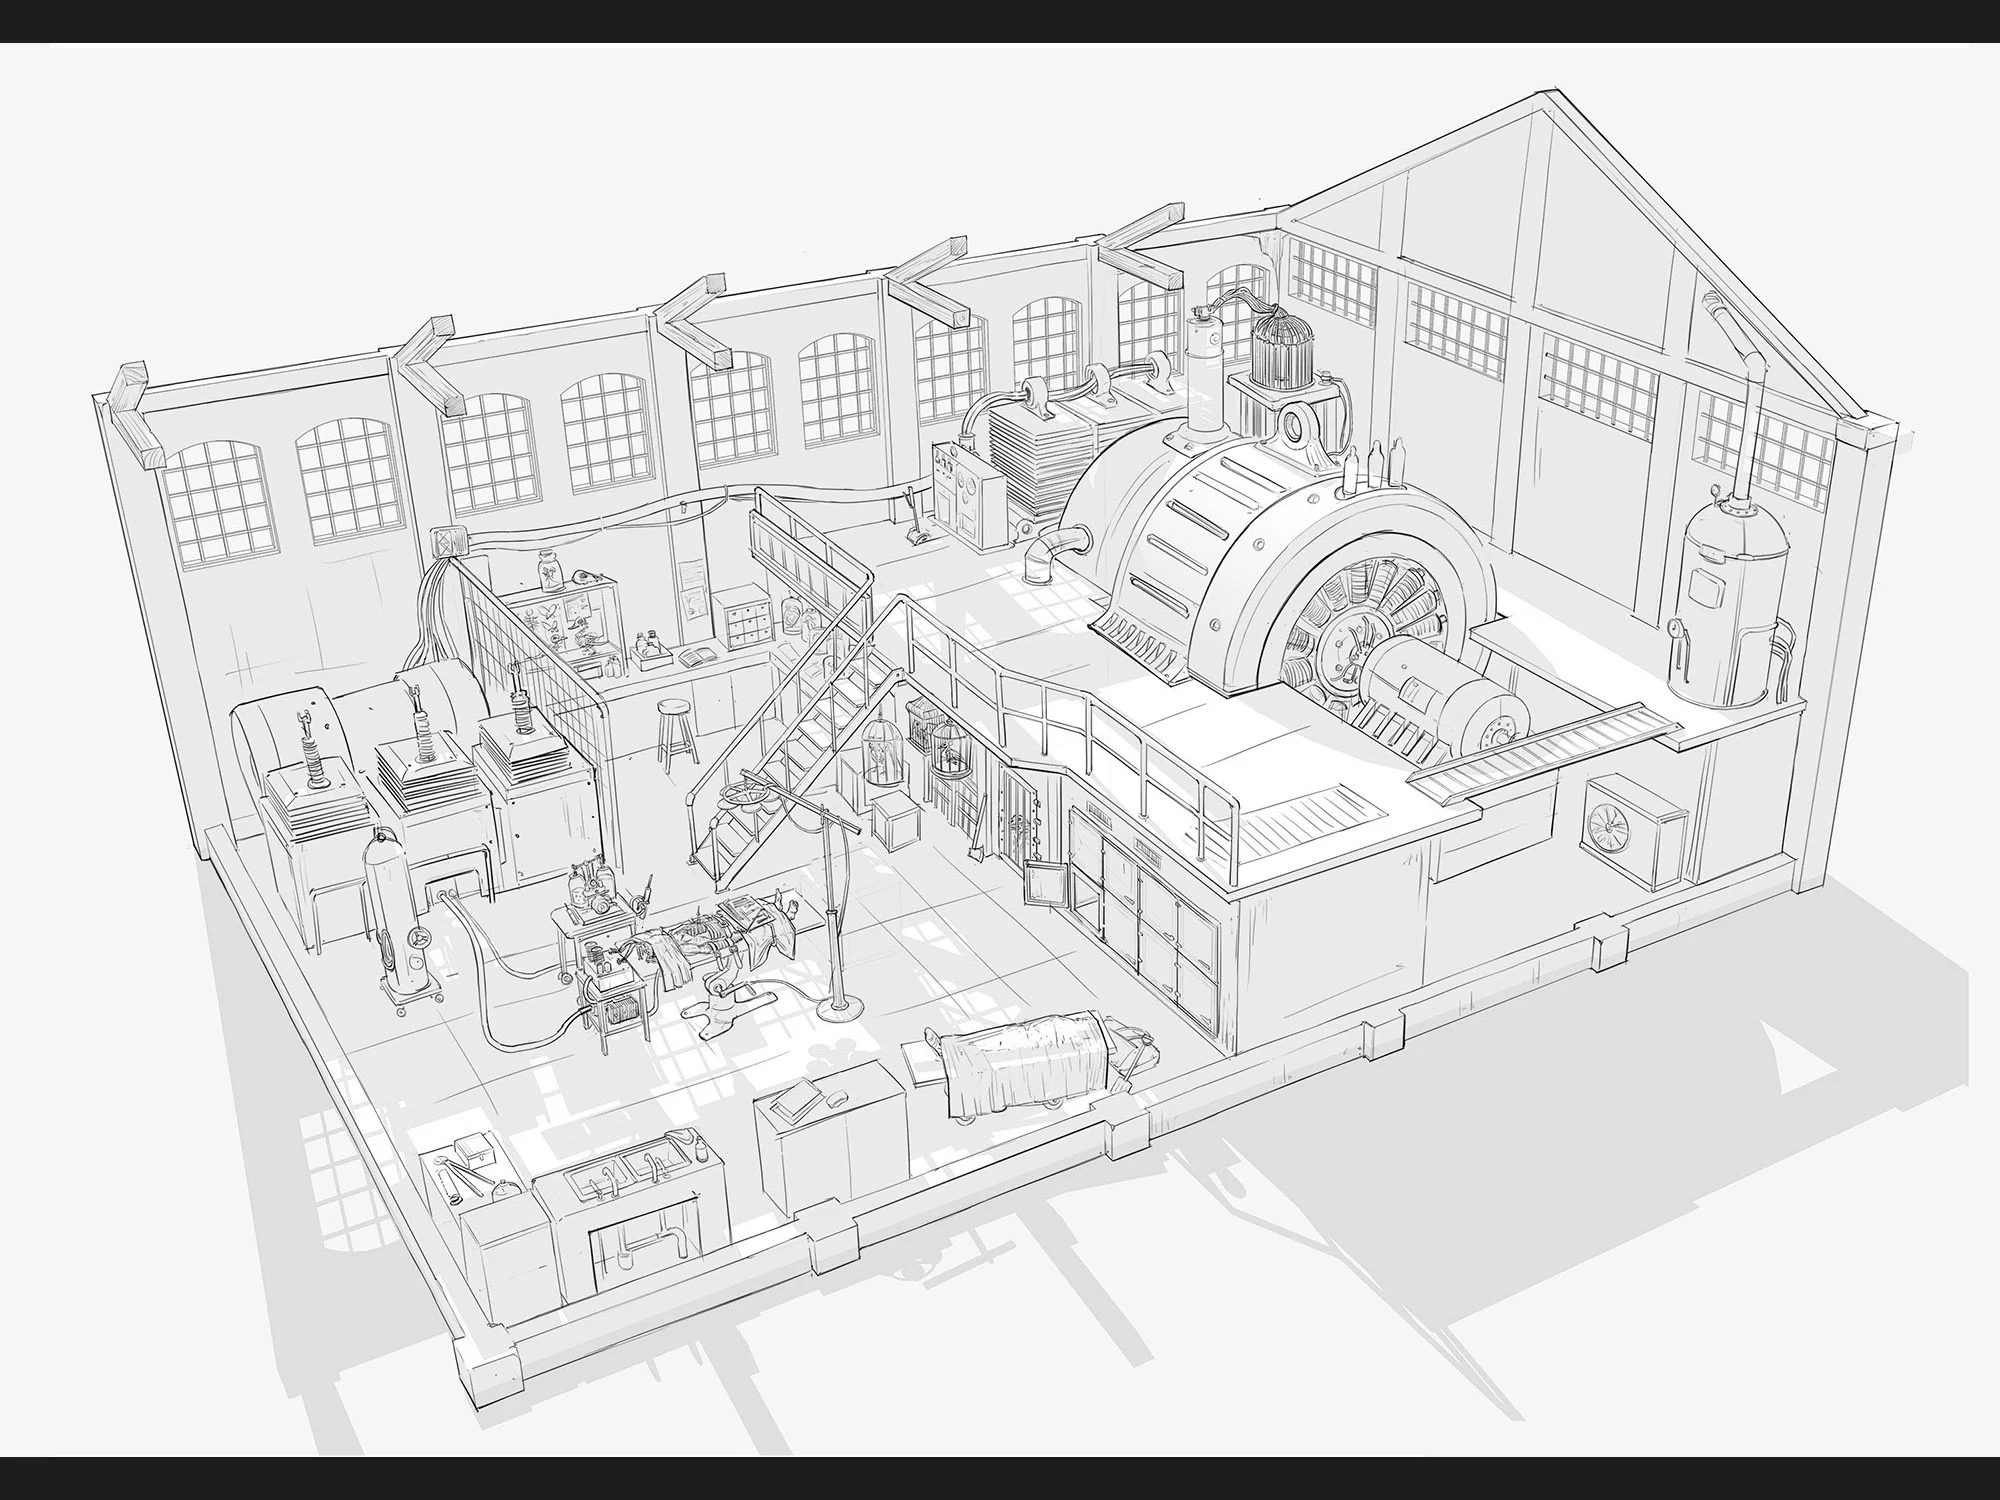Image resolution: width=2000 pixels, height=1500 pixels.
Task: Click the gas cylinder on wheeled cart
Action: click(395, 918)
